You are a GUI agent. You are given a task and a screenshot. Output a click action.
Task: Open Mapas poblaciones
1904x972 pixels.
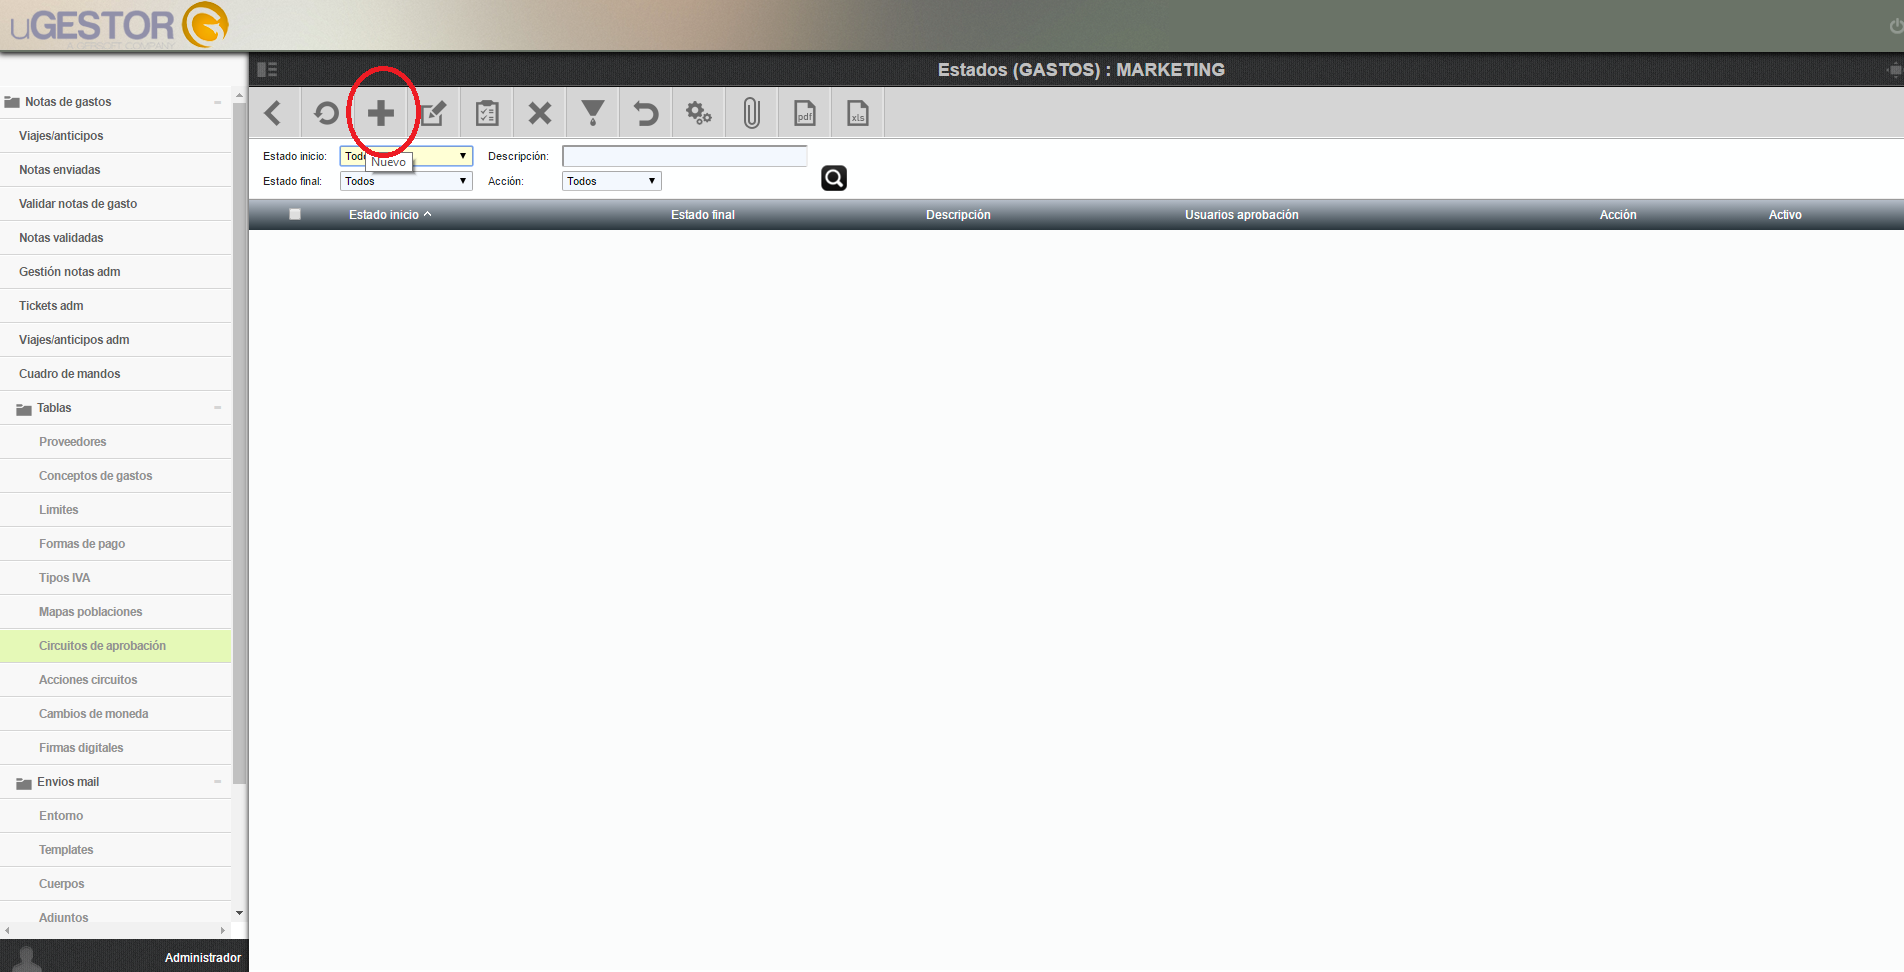point(116,612)
